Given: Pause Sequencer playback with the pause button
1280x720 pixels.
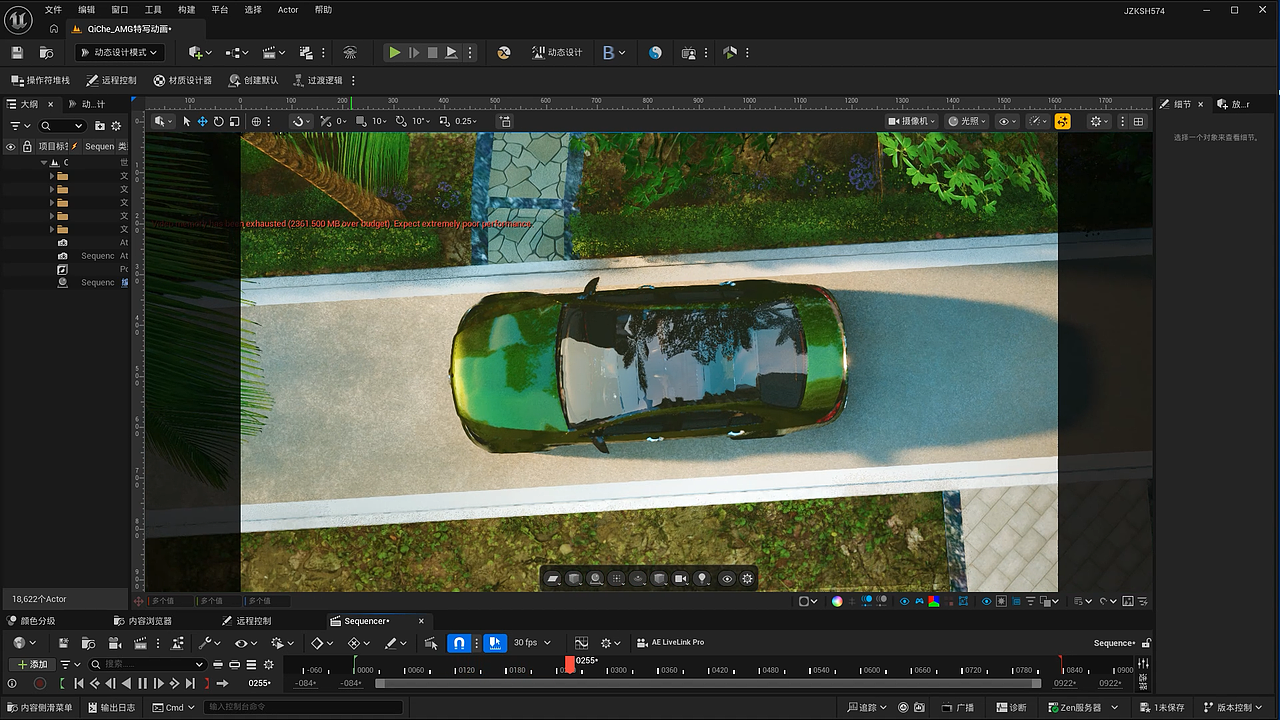Looking at the screenshot, I should point(142,683).
